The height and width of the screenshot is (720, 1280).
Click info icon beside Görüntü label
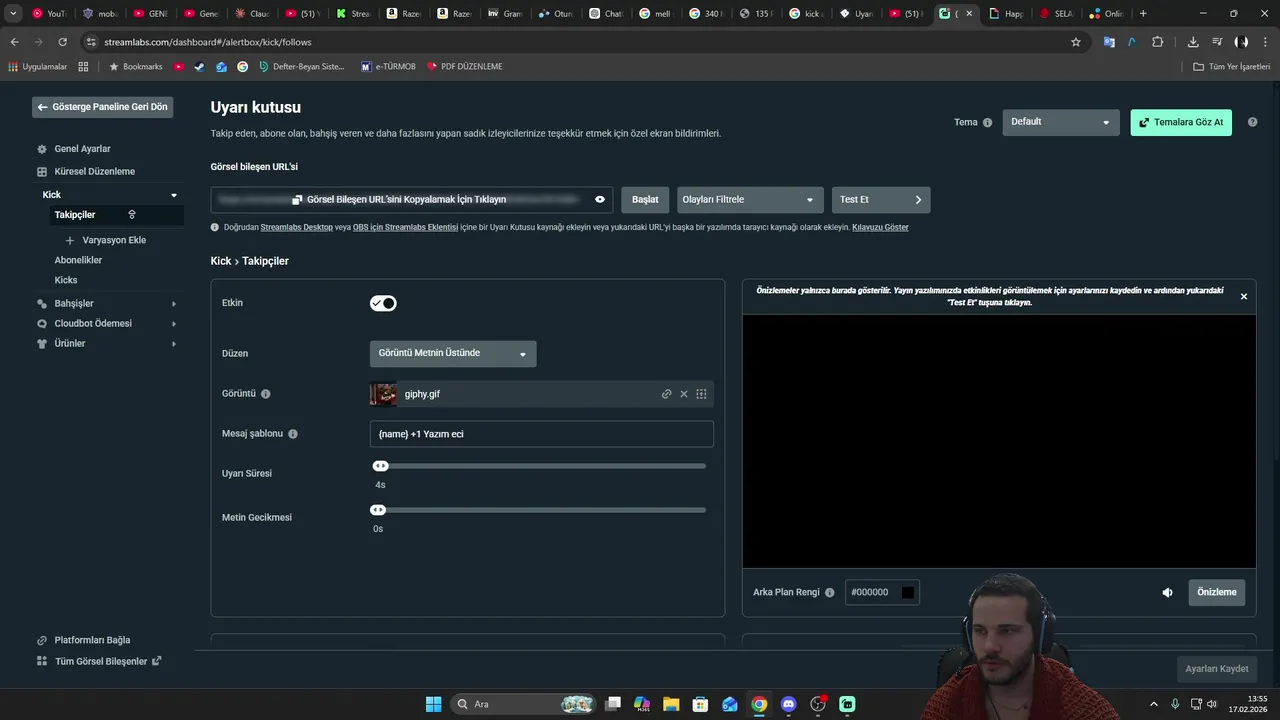(x=266, y=394)
